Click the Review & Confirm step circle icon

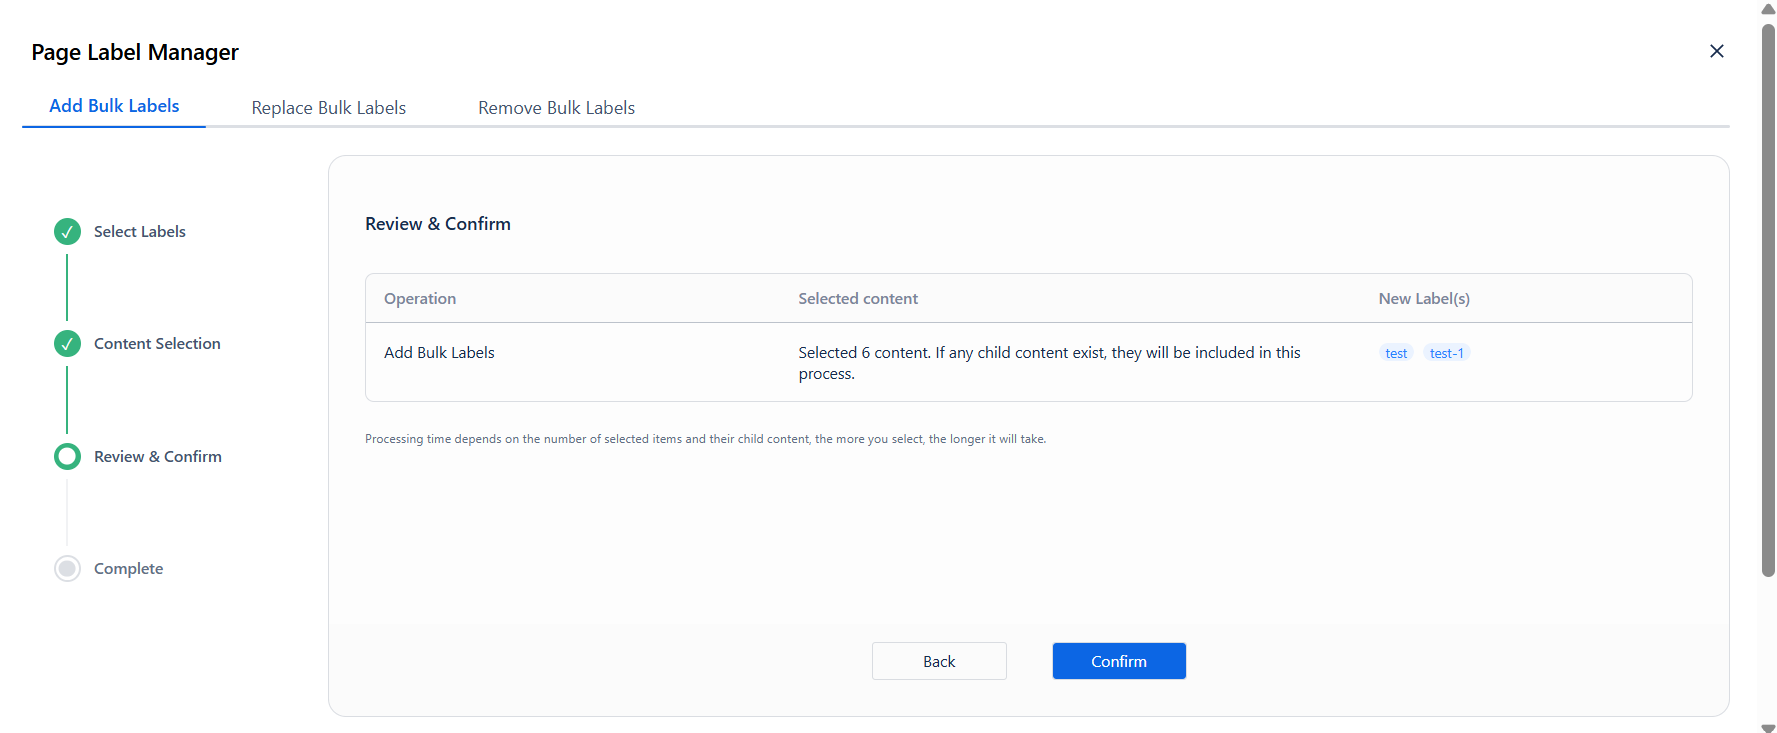coord(67,457)
